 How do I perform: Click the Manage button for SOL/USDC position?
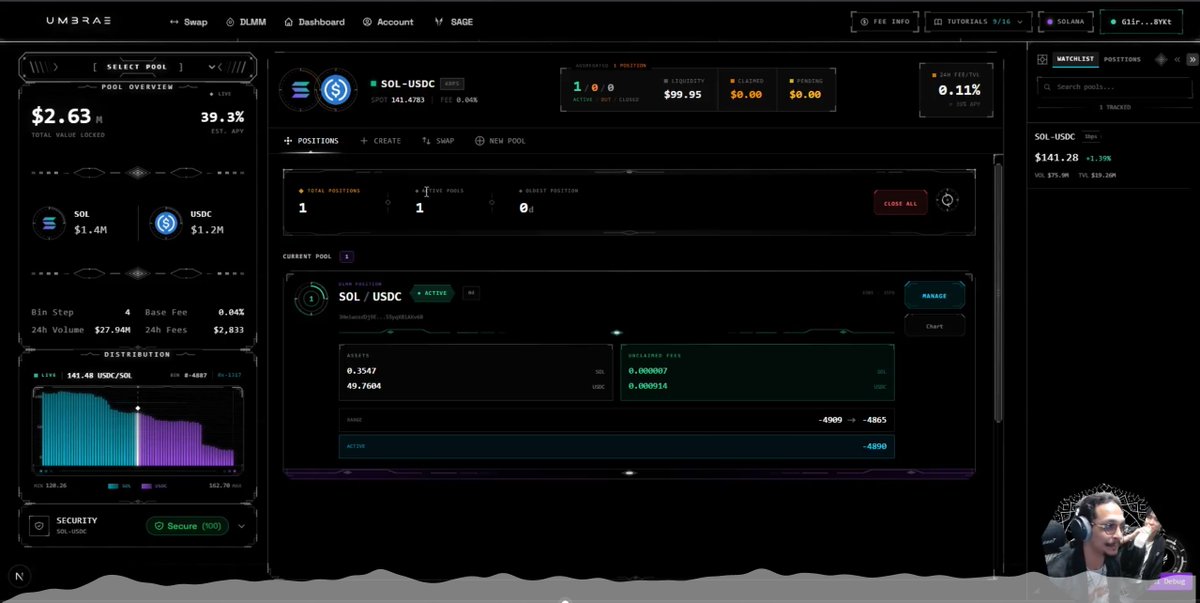tap(934, 296)
